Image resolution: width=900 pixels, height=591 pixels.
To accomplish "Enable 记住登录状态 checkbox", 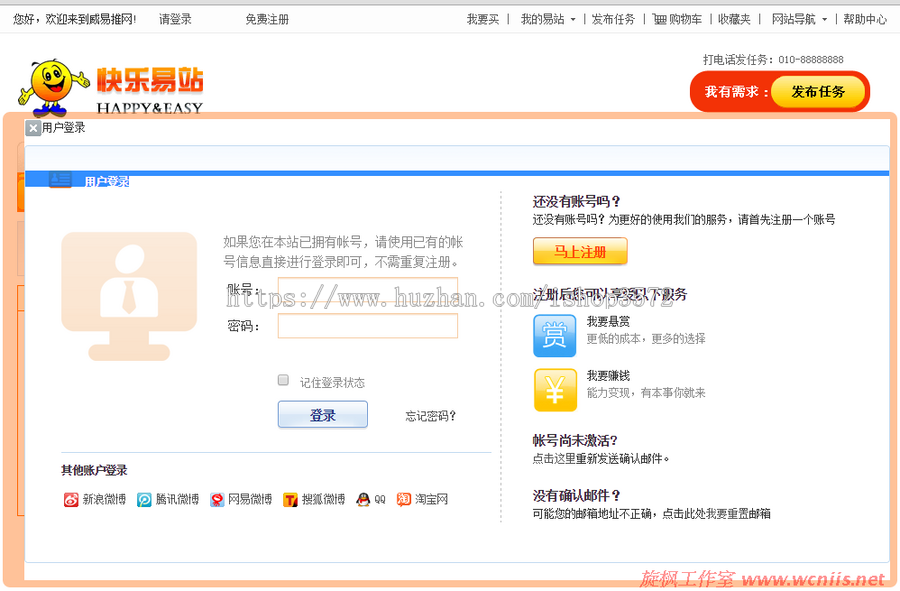I will click(283, 379).
